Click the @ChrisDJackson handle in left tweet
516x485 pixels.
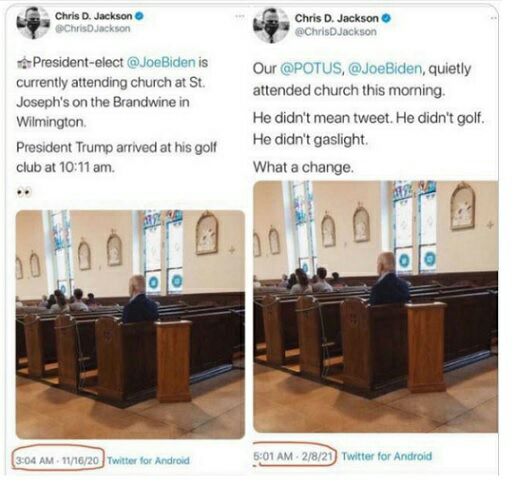[x=92, y=29]
